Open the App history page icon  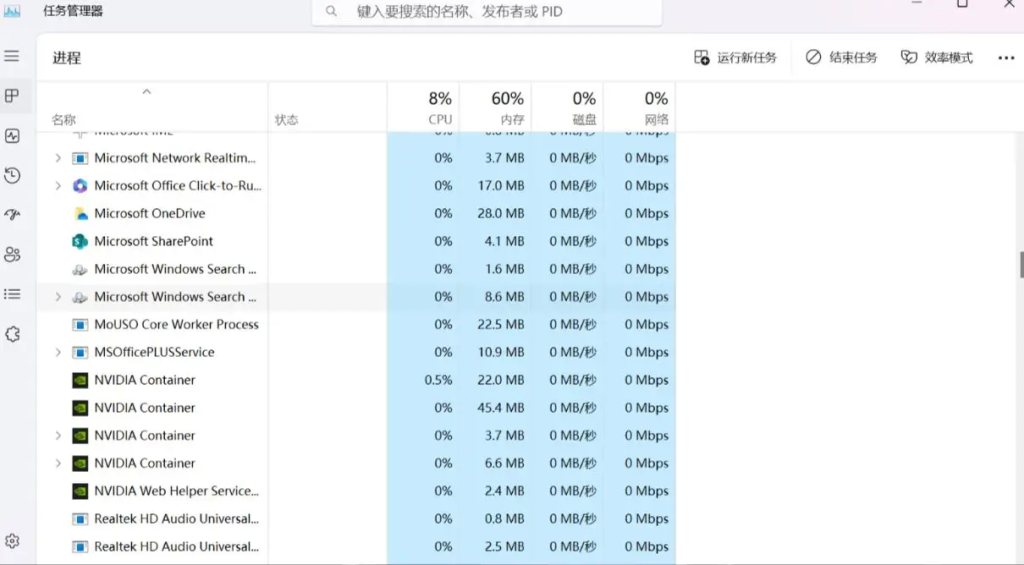[12, 176]
